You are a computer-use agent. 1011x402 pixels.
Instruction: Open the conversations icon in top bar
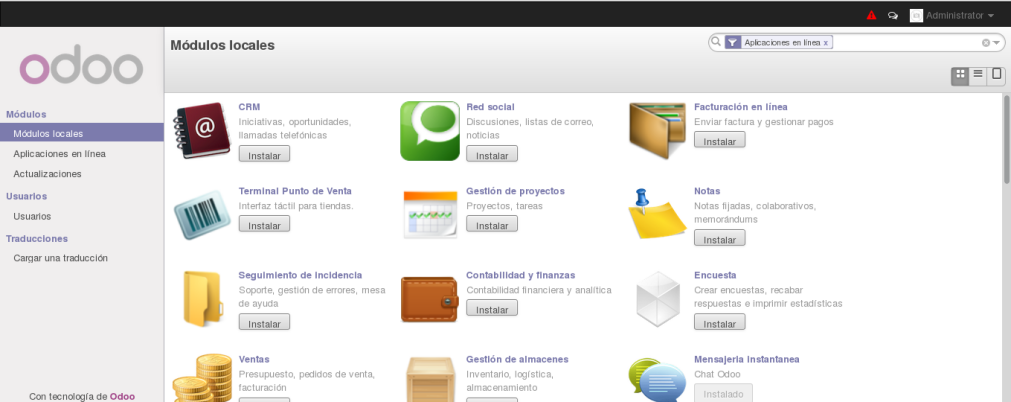893,15
